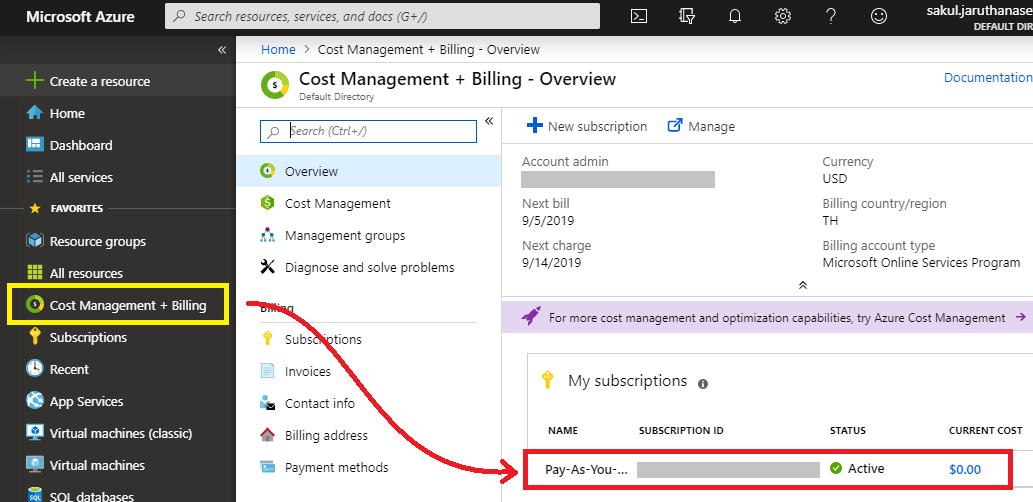The width and height of the screenshot is (1033, 502).
Task: Click the SUBSCRIPTION ID column header
Action: point(681,430)
